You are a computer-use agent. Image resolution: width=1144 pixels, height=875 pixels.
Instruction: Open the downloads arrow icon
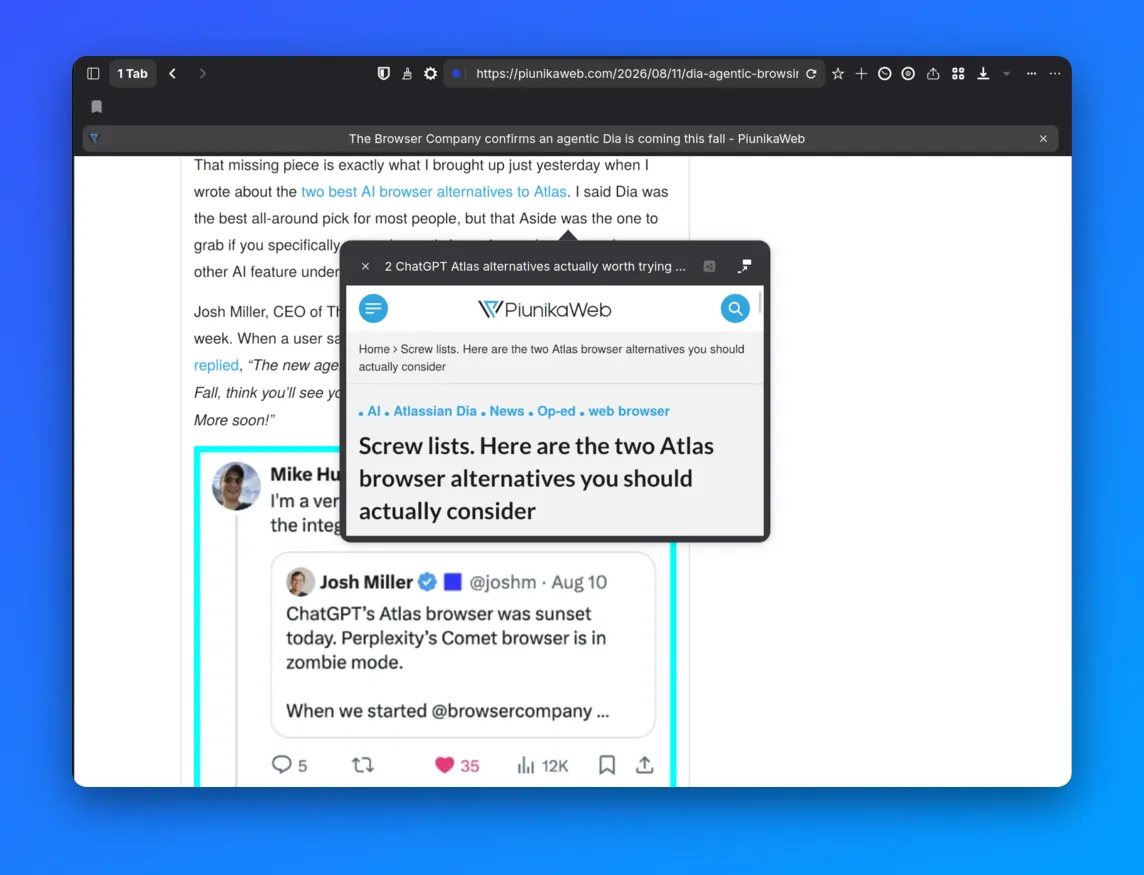click(x=983, y=74)
